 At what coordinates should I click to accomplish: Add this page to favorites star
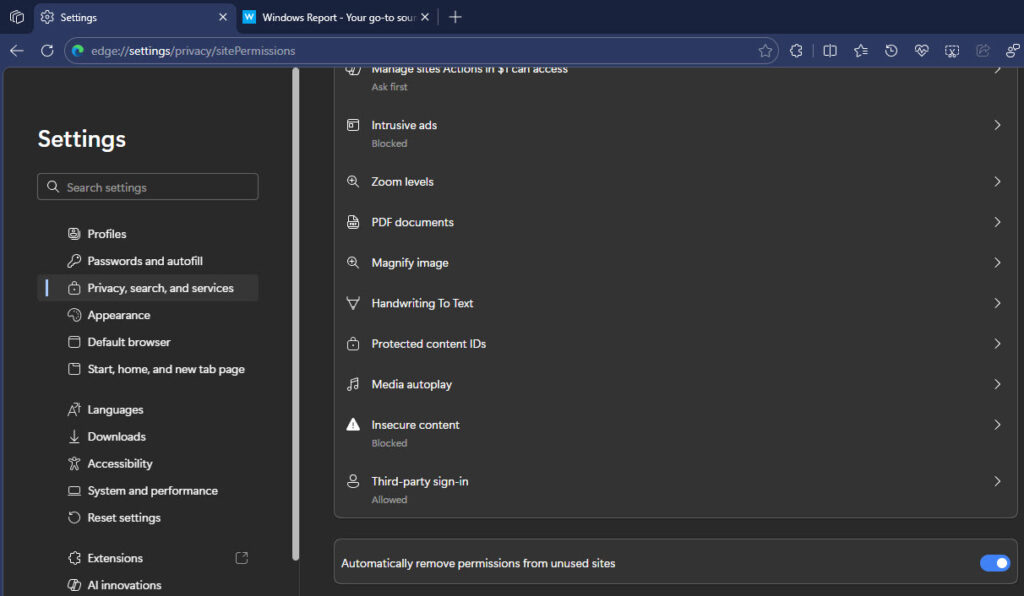tap(765, 50)
